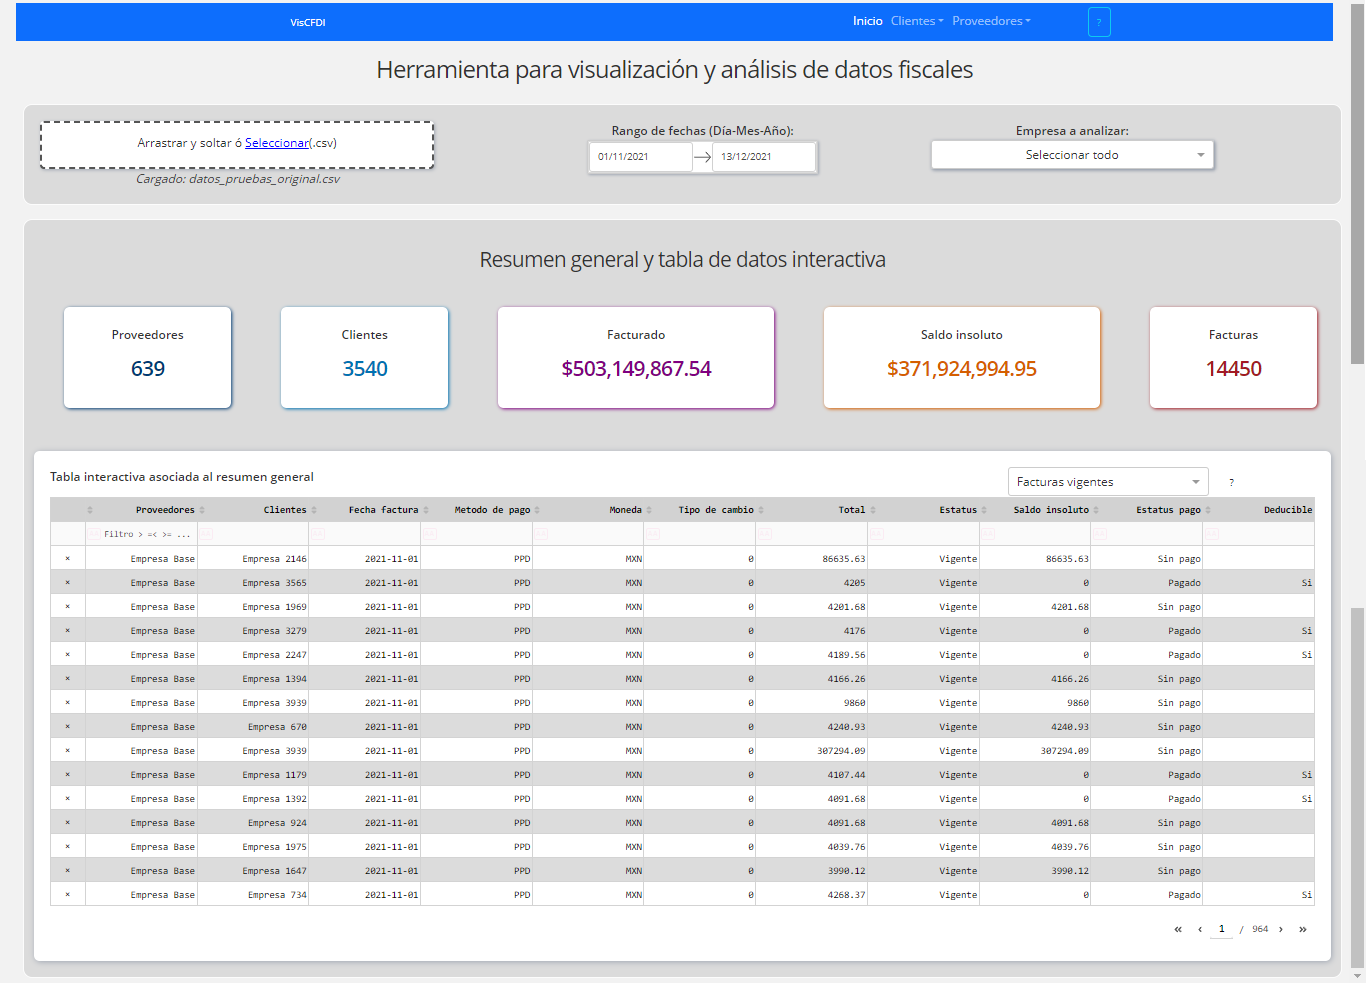This screenshot has height=983, width=1366.
Task: Expand the Proveedores menu in the navbar
Action: tap(991, 21)
